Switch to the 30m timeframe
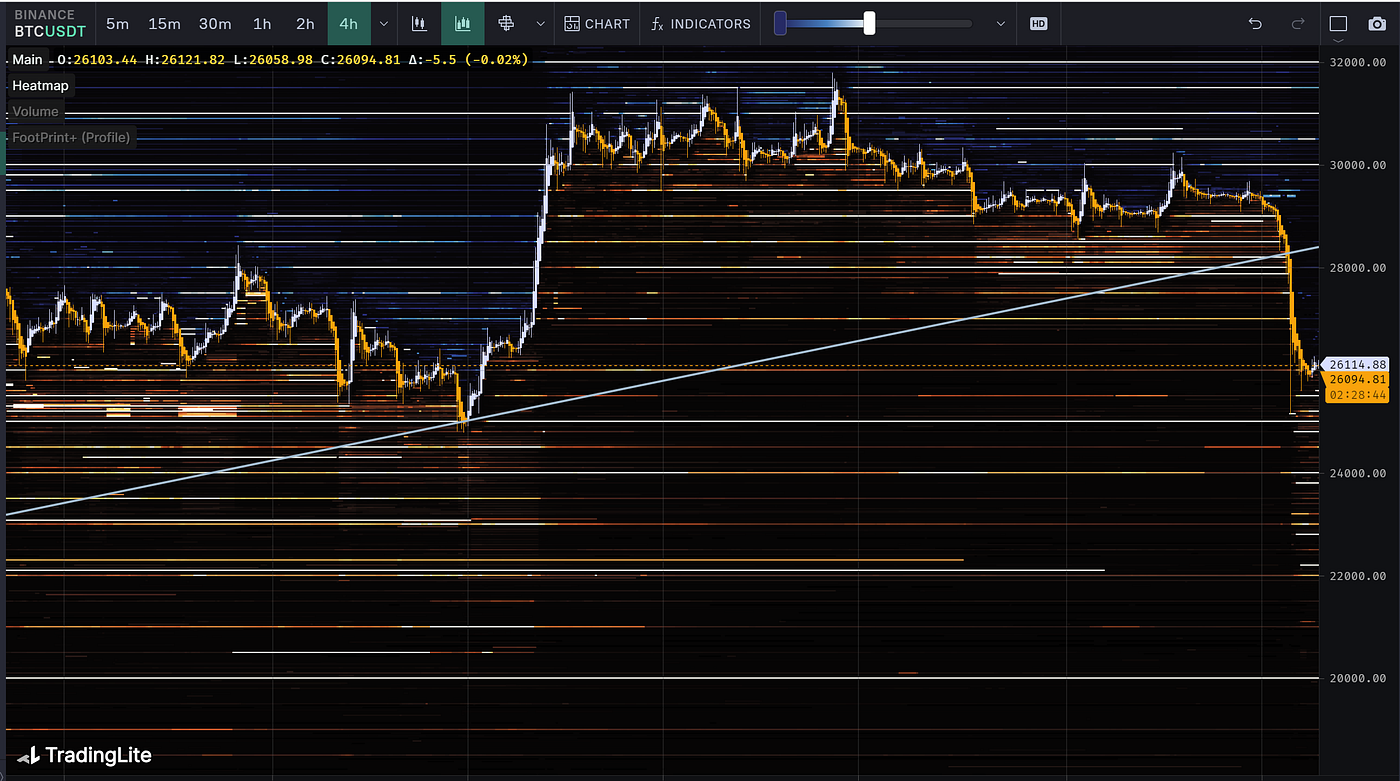Image resolution: width=1400 pixels, height=781 pixels. coord(215,23)
